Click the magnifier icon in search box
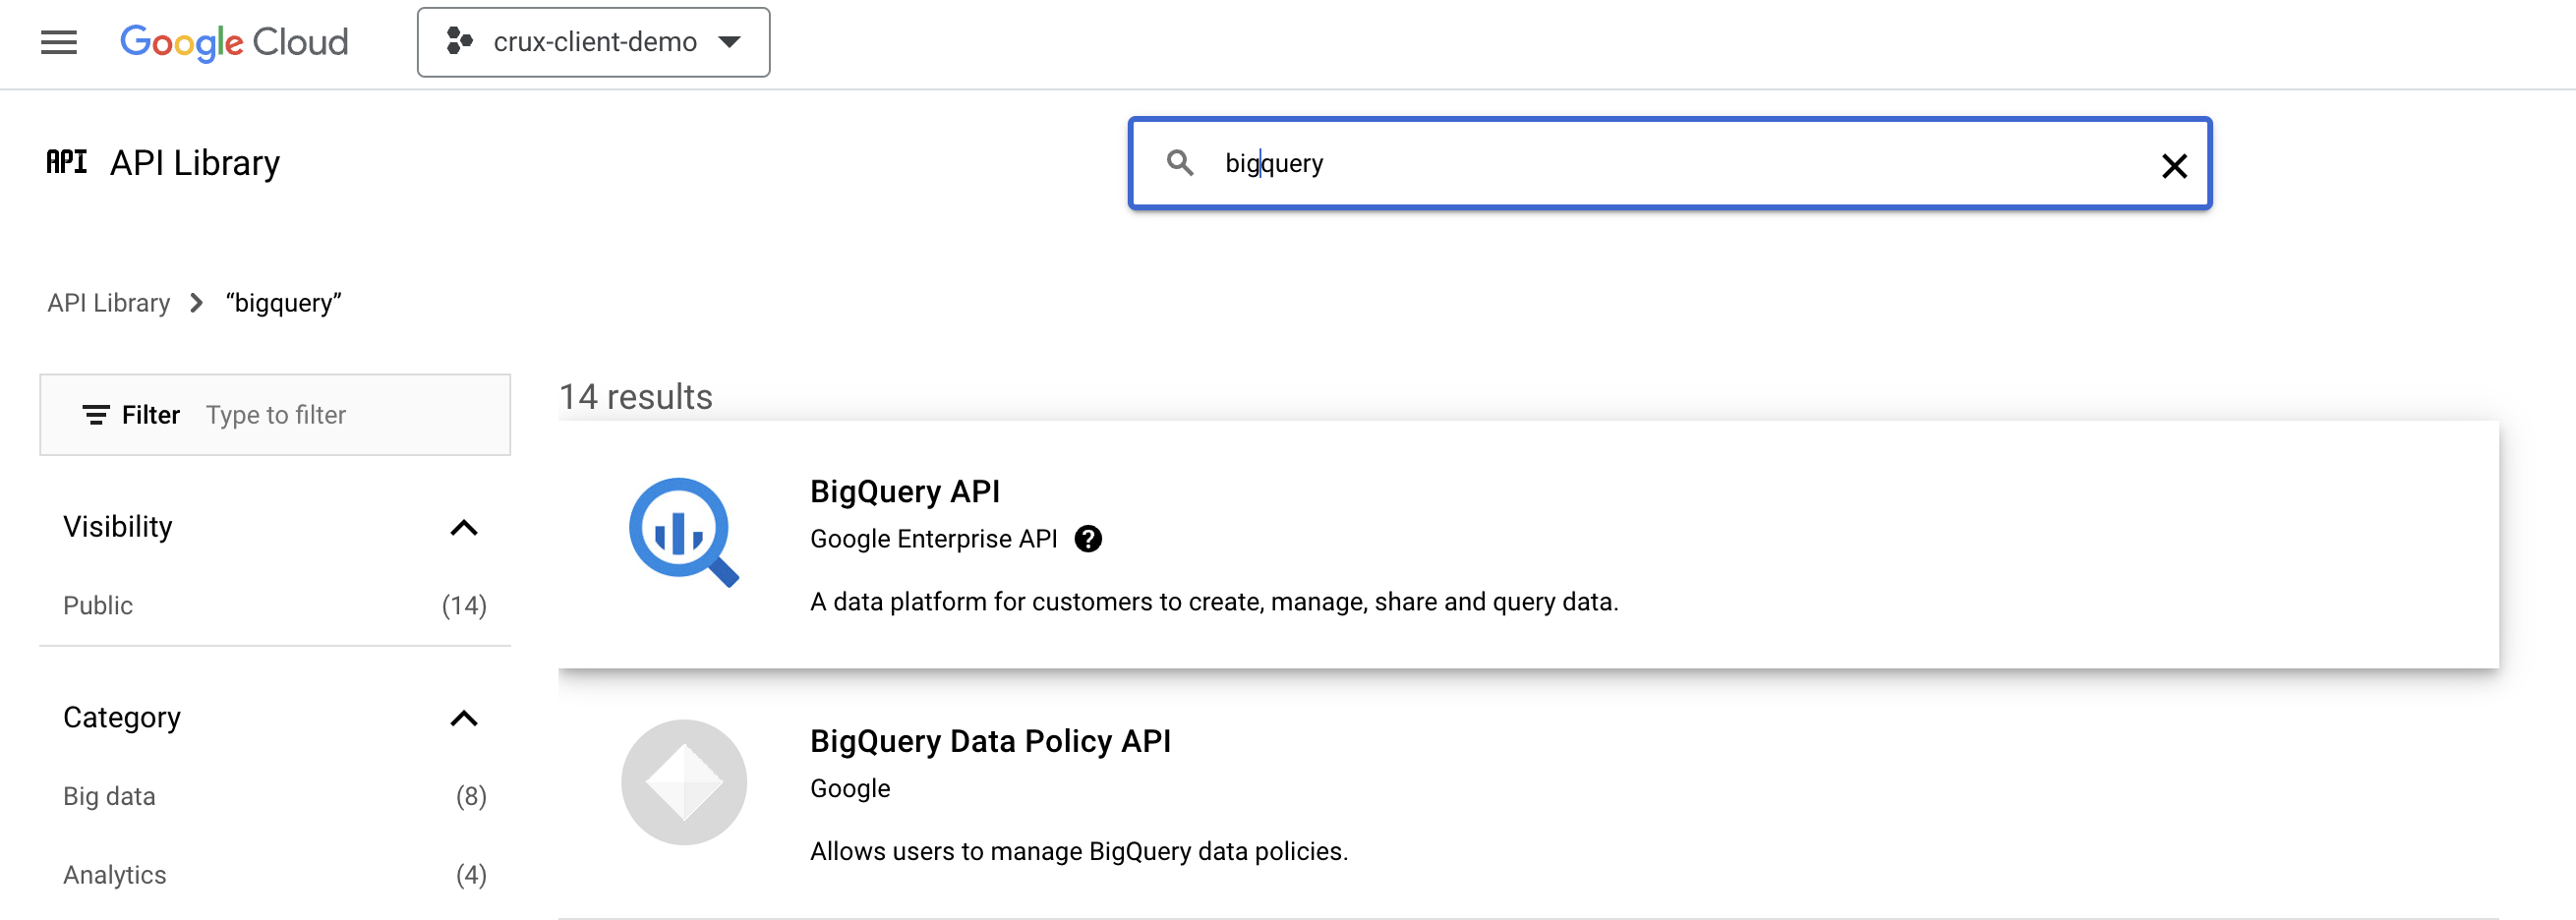Image resolution: width=2576 pixels, height=920 pixels. pos(1180,163)
